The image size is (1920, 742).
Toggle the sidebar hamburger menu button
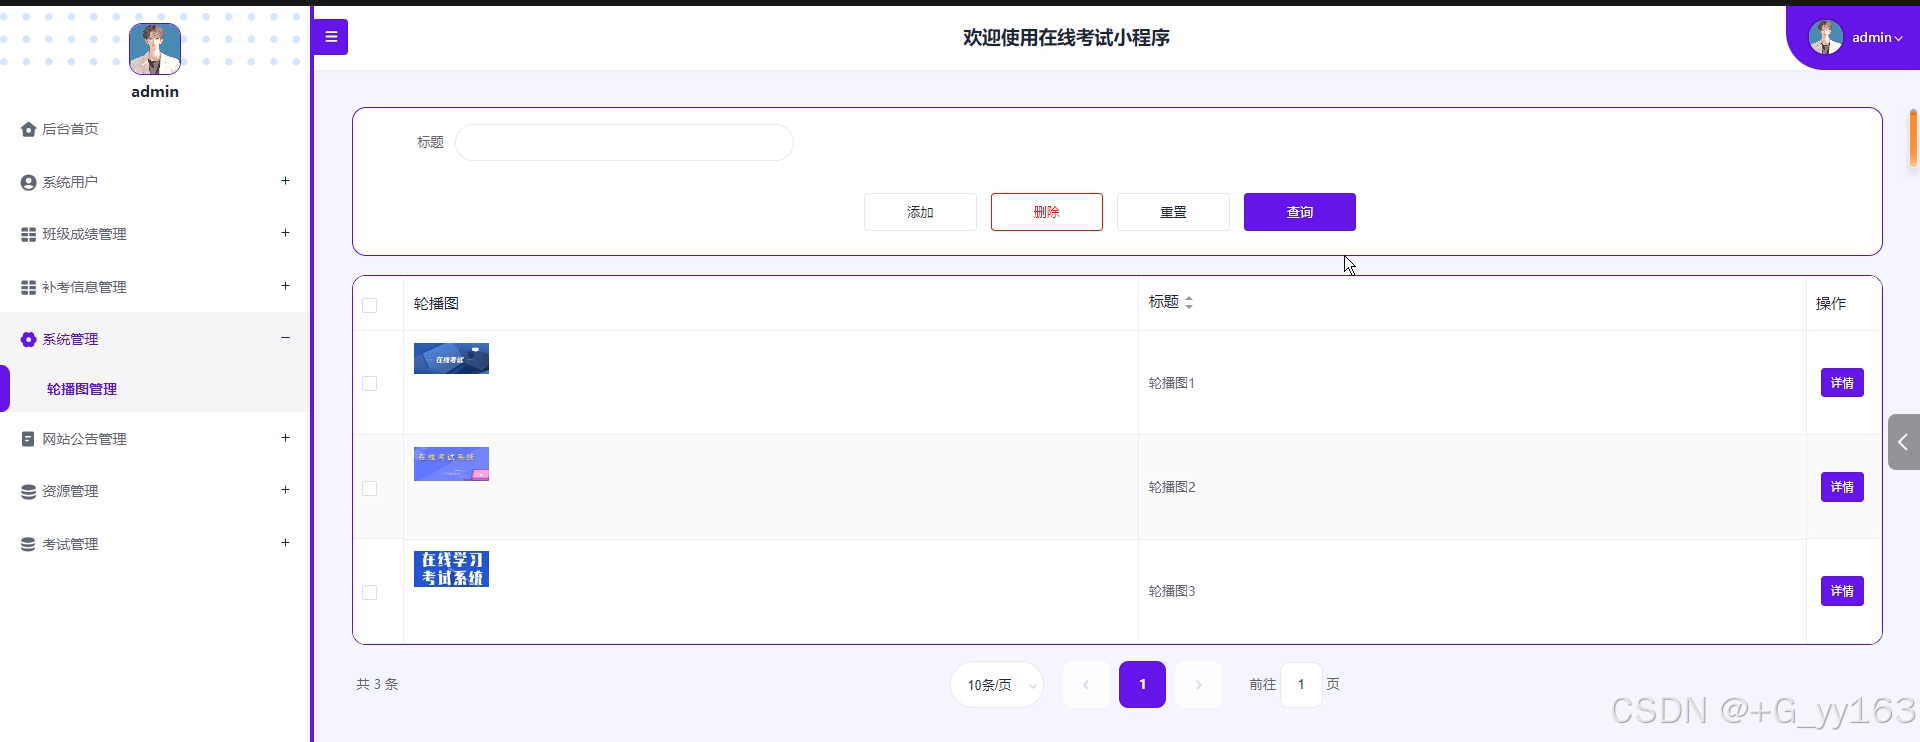click(331, 37)
